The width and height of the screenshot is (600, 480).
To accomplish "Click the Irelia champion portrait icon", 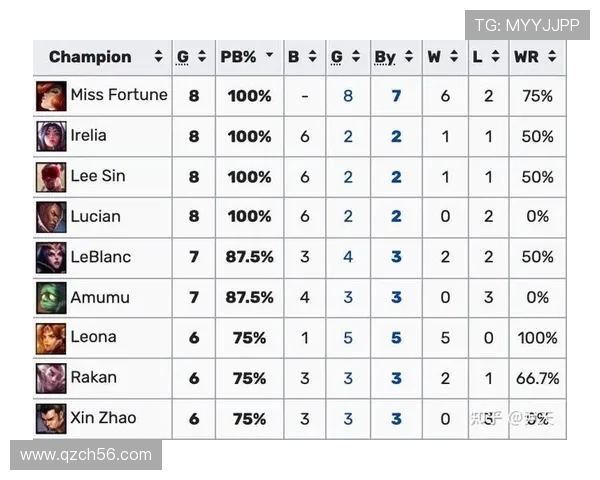I will tap(51, 137).
